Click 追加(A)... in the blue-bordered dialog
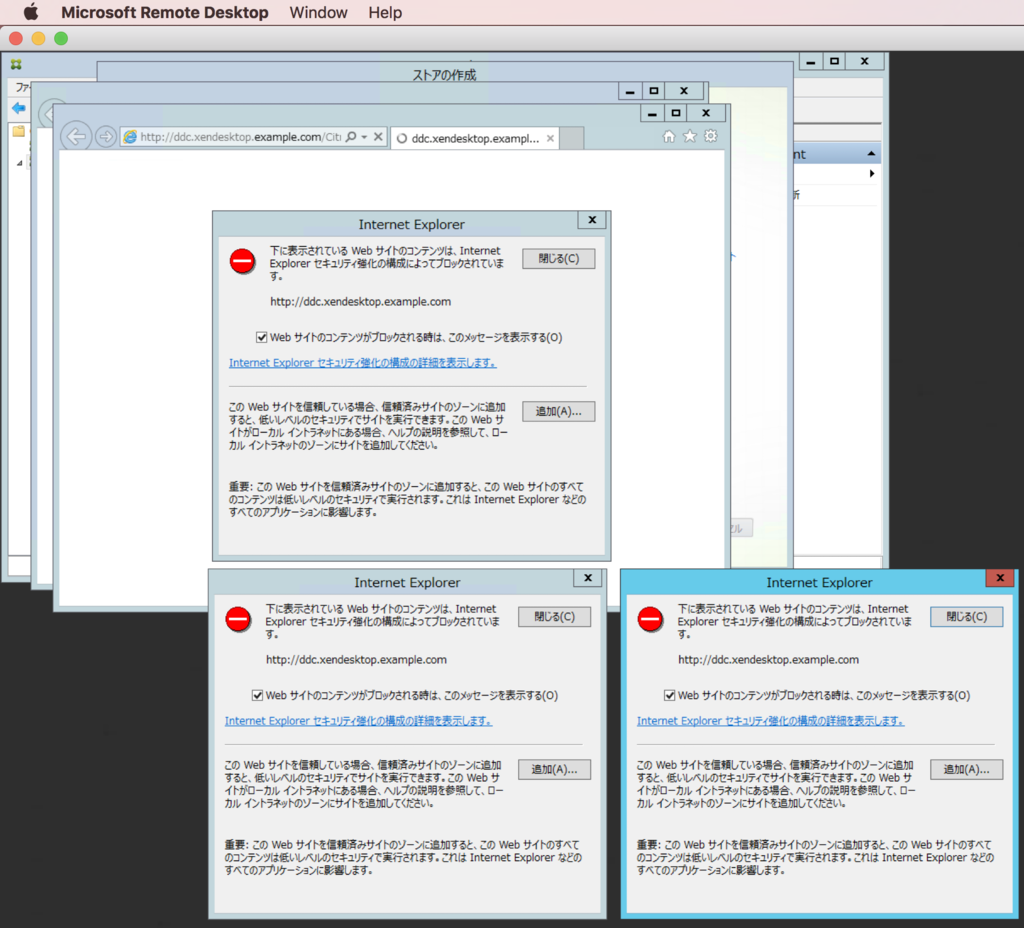The image size is (1024, 928). coord(967,769)
